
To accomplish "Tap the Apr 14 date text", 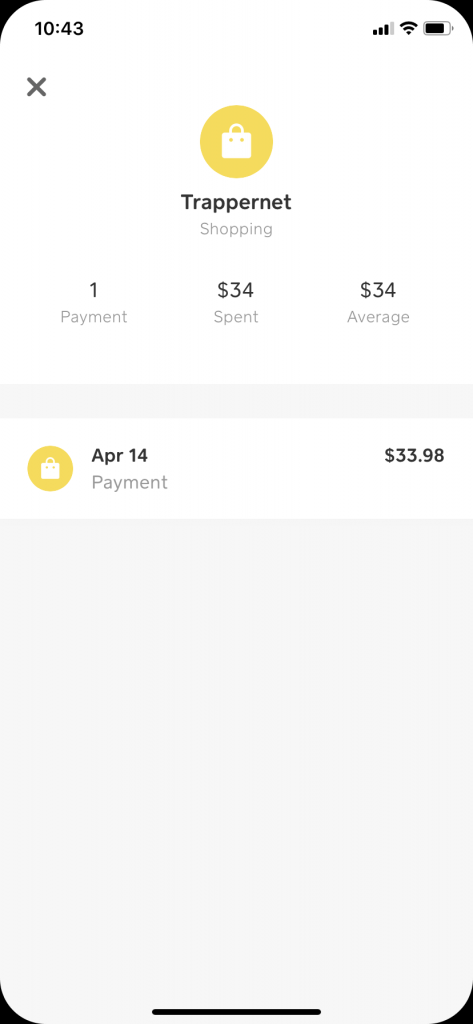I will tap(120, 455).
